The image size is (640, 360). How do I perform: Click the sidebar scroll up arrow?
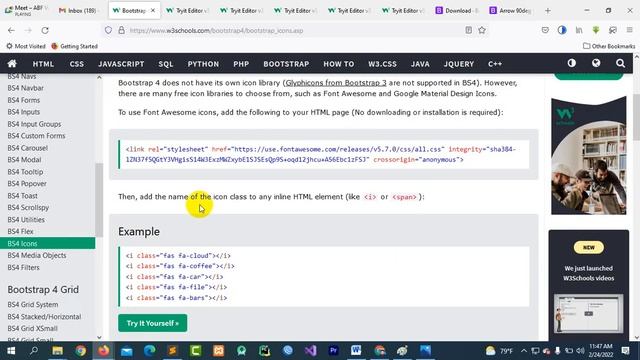[99, 77]
